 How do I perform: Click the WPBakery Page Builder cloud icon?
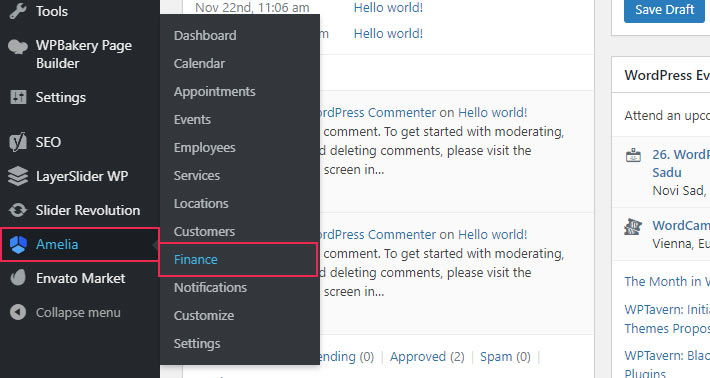(x=18, y=46)
